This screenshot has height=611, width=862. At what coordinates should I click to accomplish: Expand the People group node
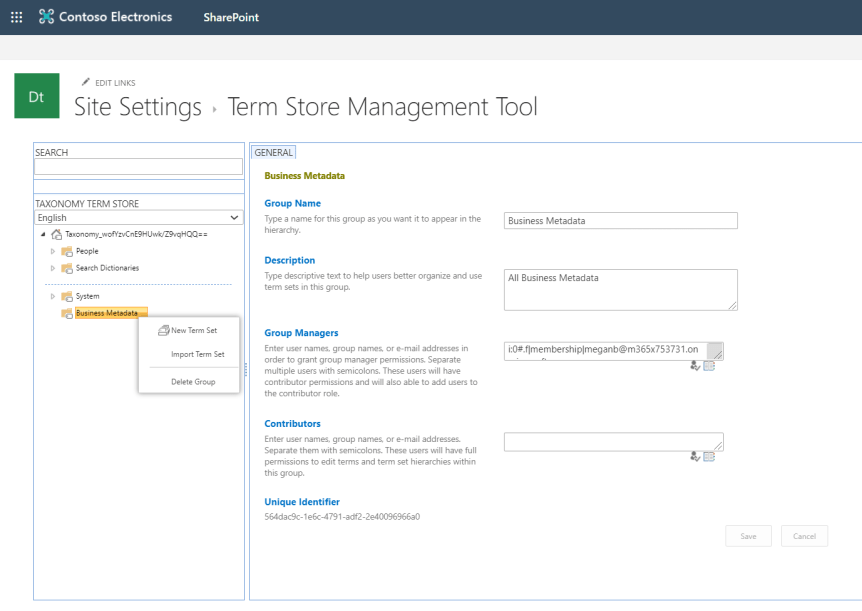(53, 251)
